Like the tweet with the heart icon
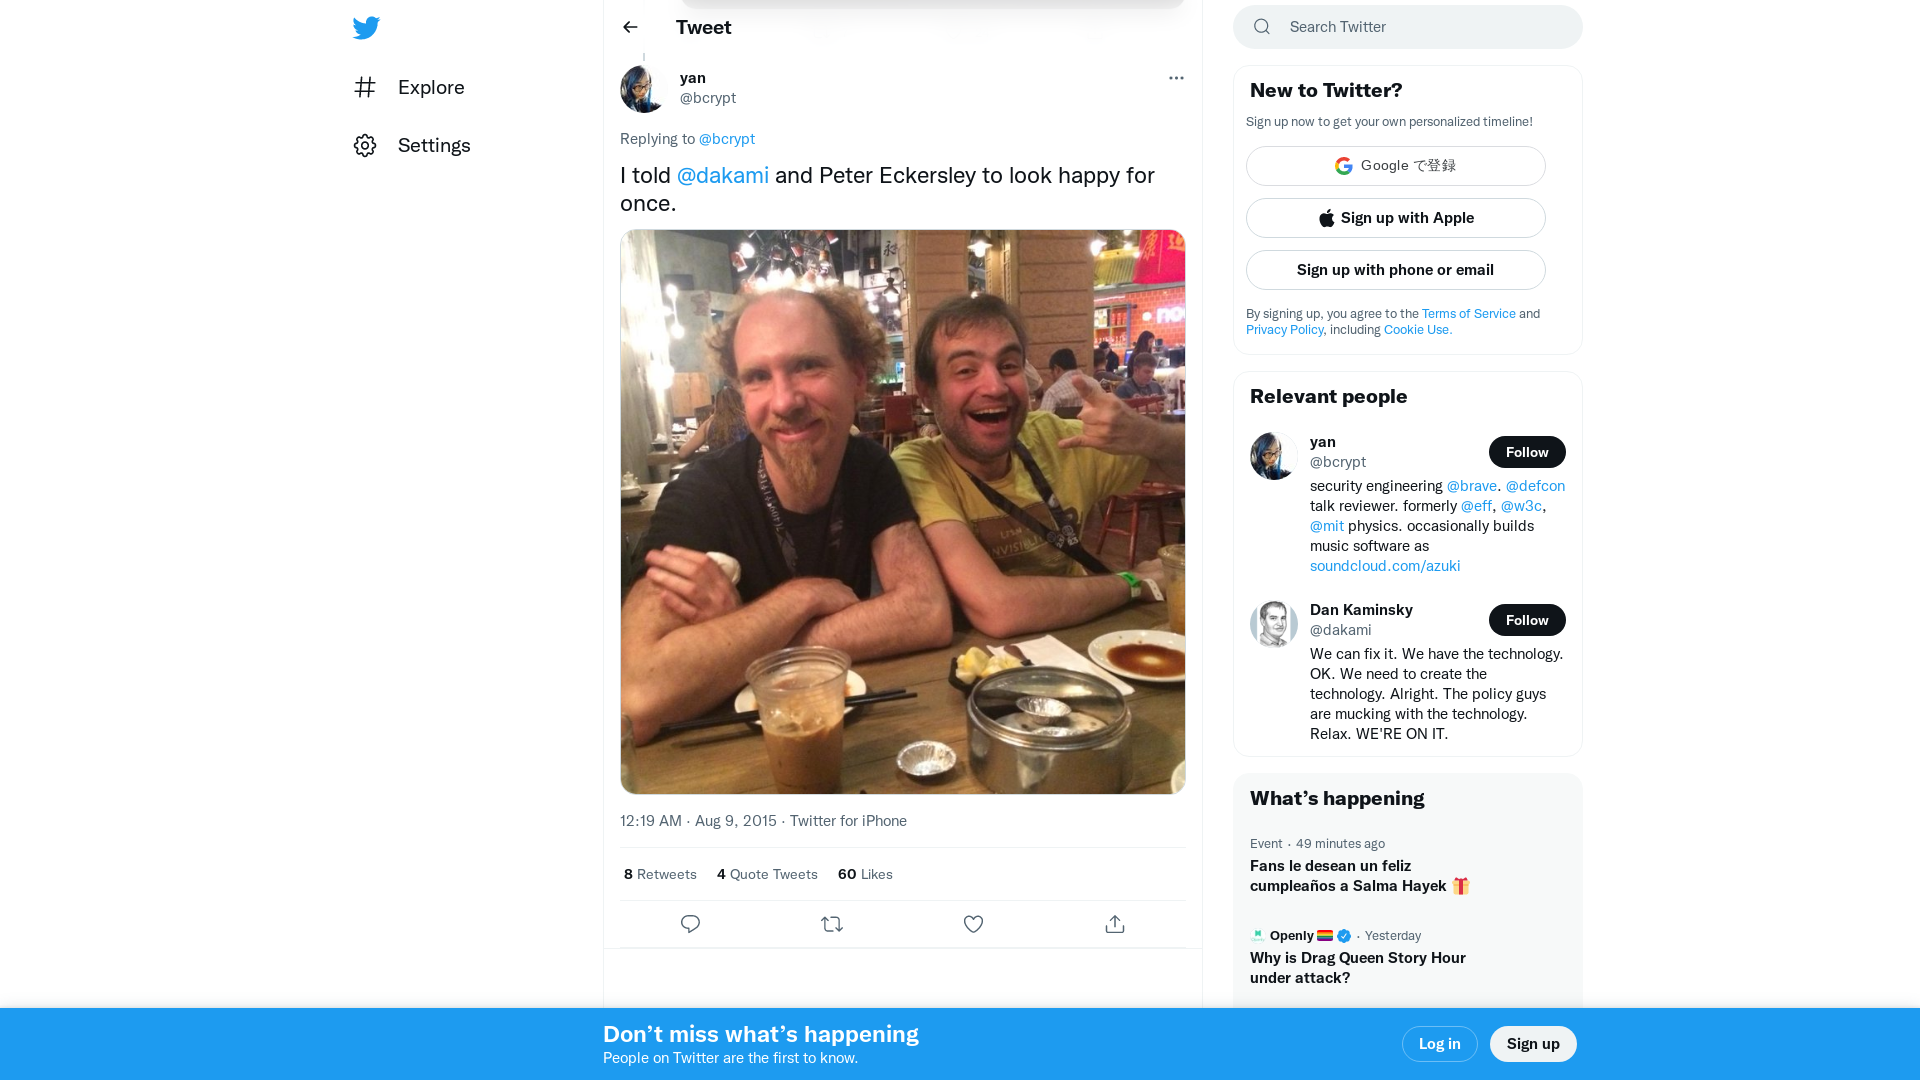The width and height of the screenshot is (1920, 1080). 973,924
